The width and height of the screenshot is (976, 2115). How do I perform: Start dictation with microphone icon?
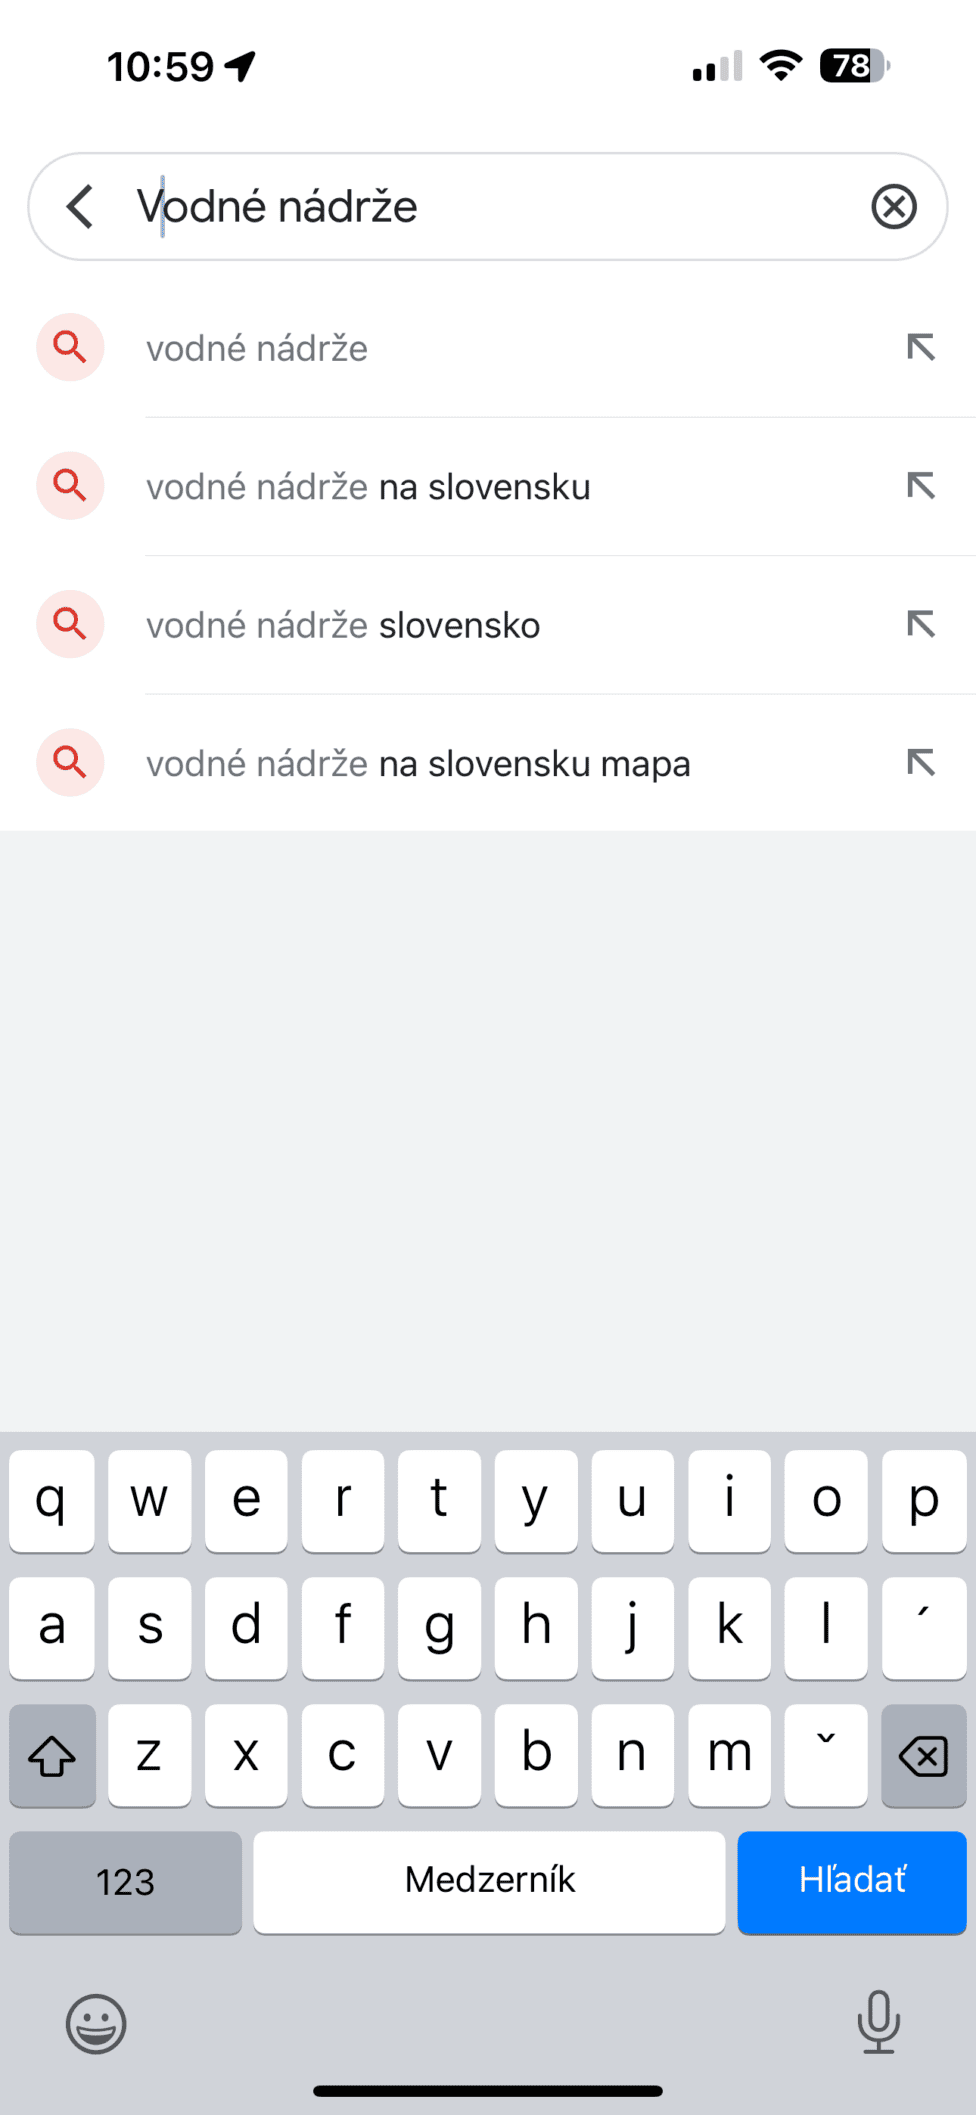coord(878,2022)
